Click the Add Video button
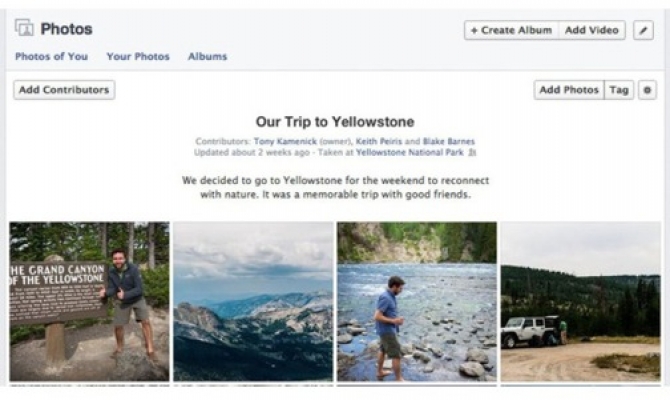 point(591,30)
